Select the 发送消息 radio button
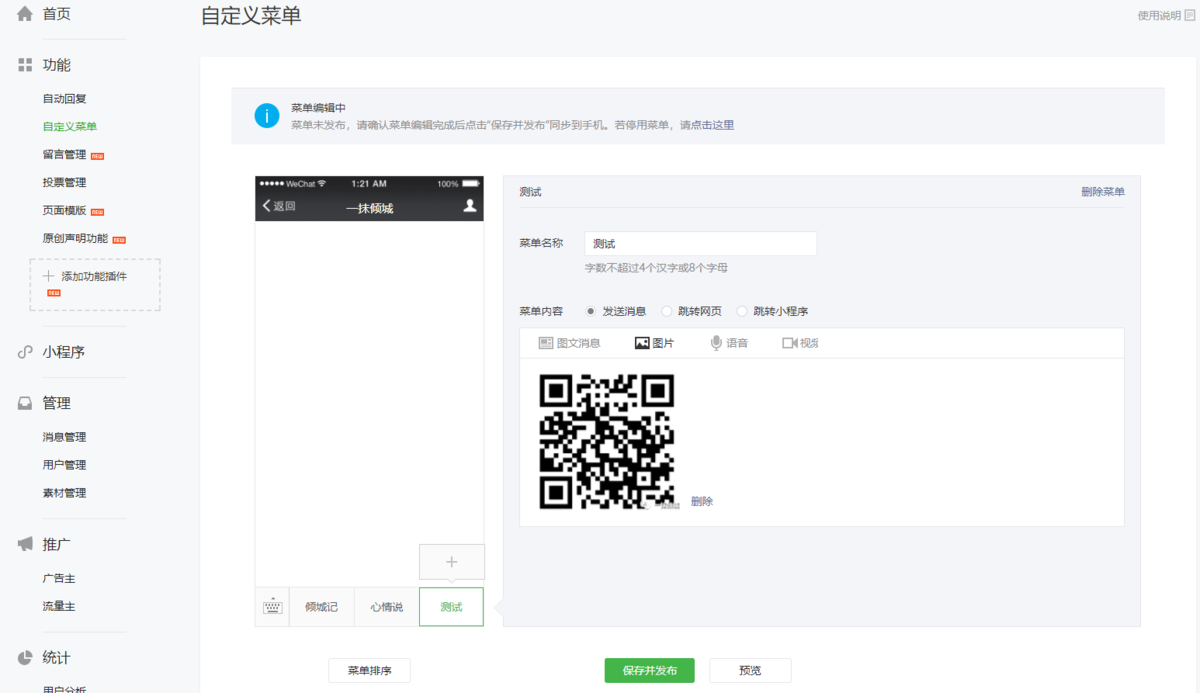 (590, 311)
